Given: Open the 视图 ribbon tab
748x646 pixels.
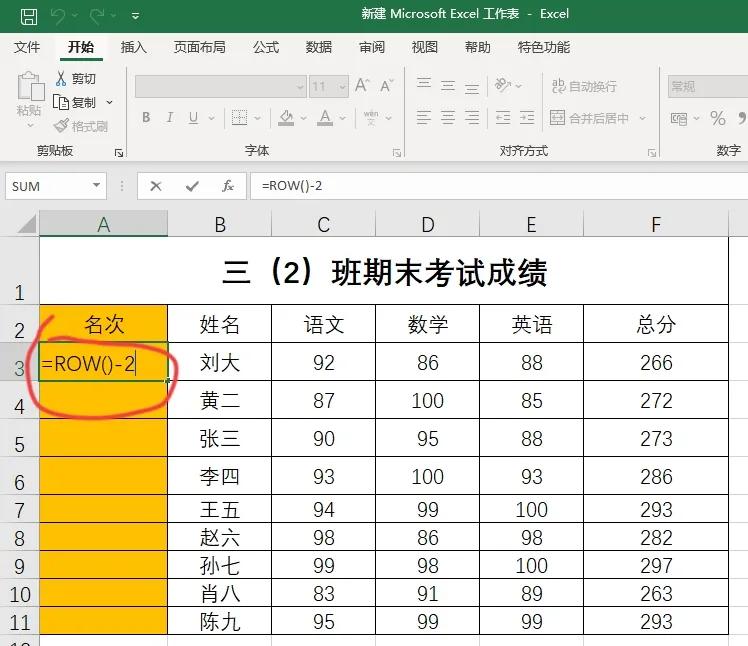Looking at the screenshot, I should coord(425,47).
